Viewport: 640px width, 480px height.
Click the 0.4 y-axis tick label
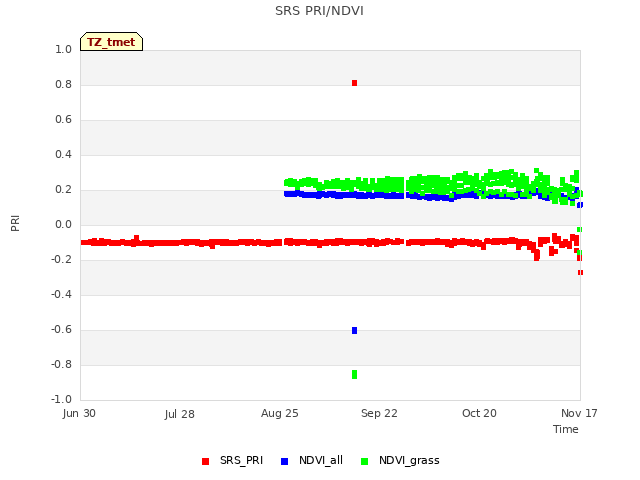pos(63,154)
